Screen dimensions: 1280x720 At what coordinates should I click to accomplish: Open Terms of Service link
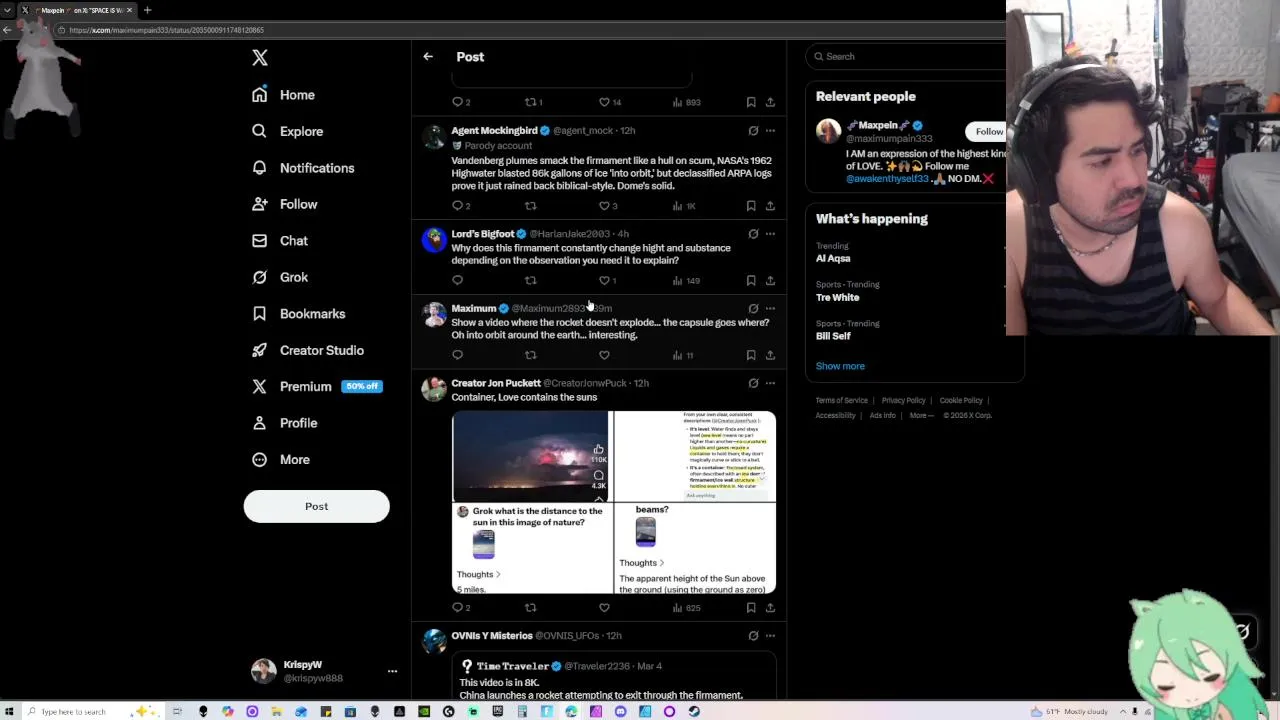click(x=842, y=401)
